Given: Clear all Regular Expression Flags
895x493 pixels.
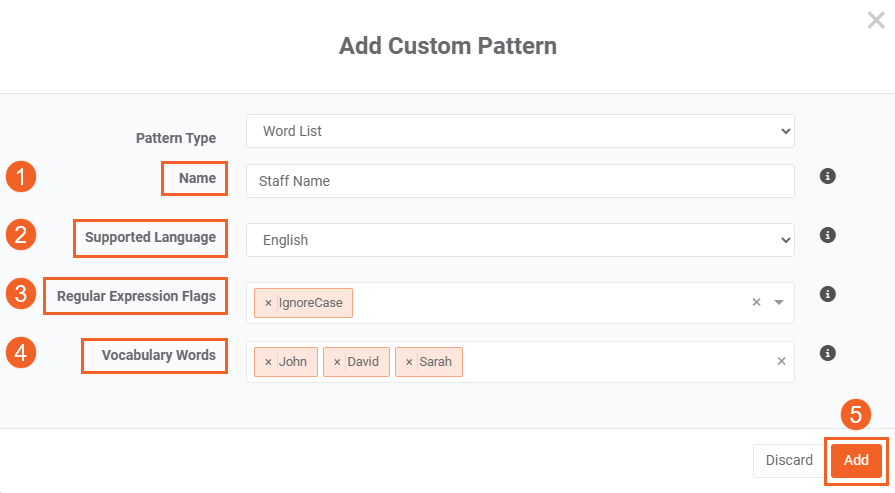Looking at the screenshot, I should [x=757, y=303].
